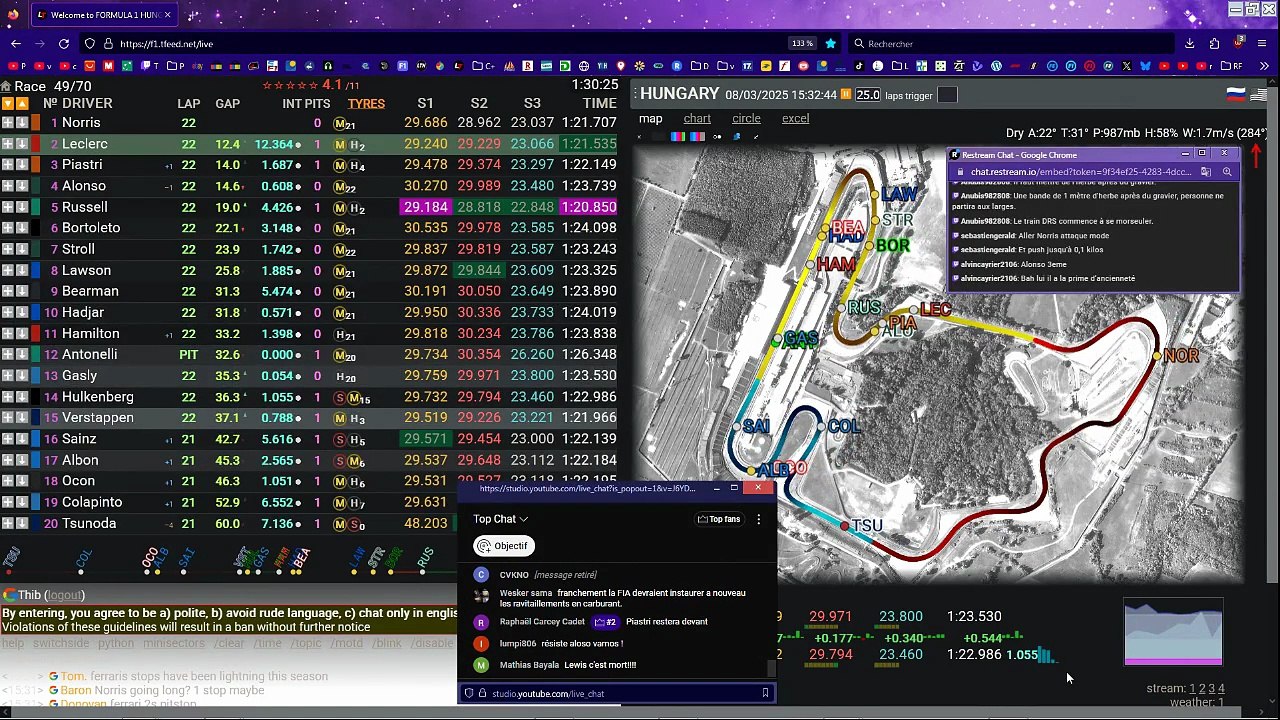Click the plus icon on Norris row

(x=7, y=123)
